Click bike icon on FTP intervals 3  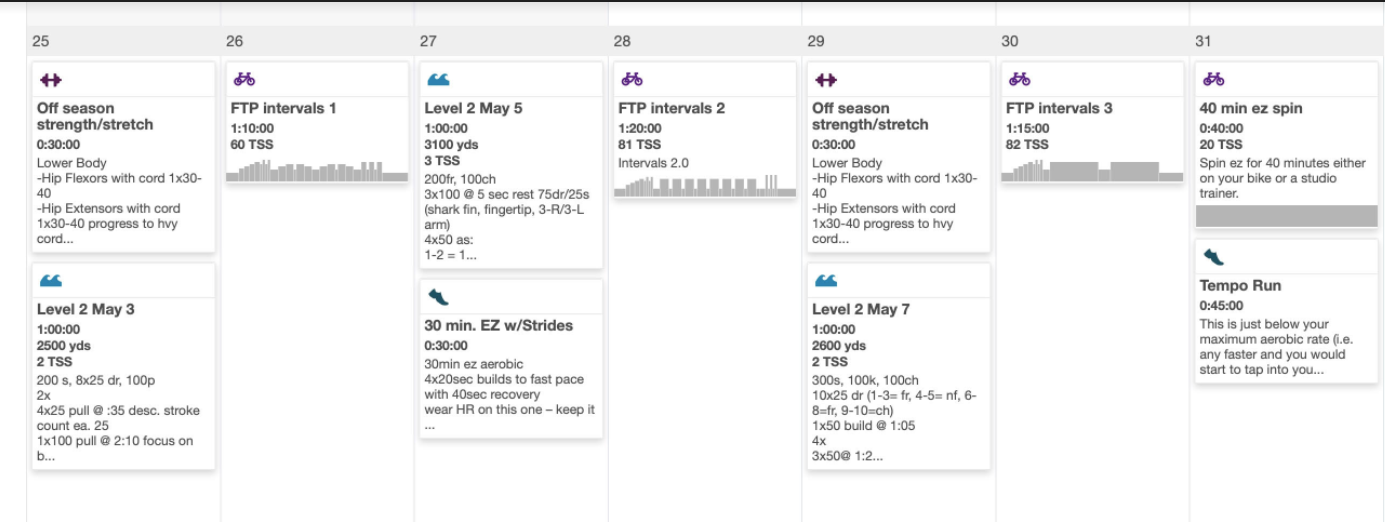(x=1019, y=79)
